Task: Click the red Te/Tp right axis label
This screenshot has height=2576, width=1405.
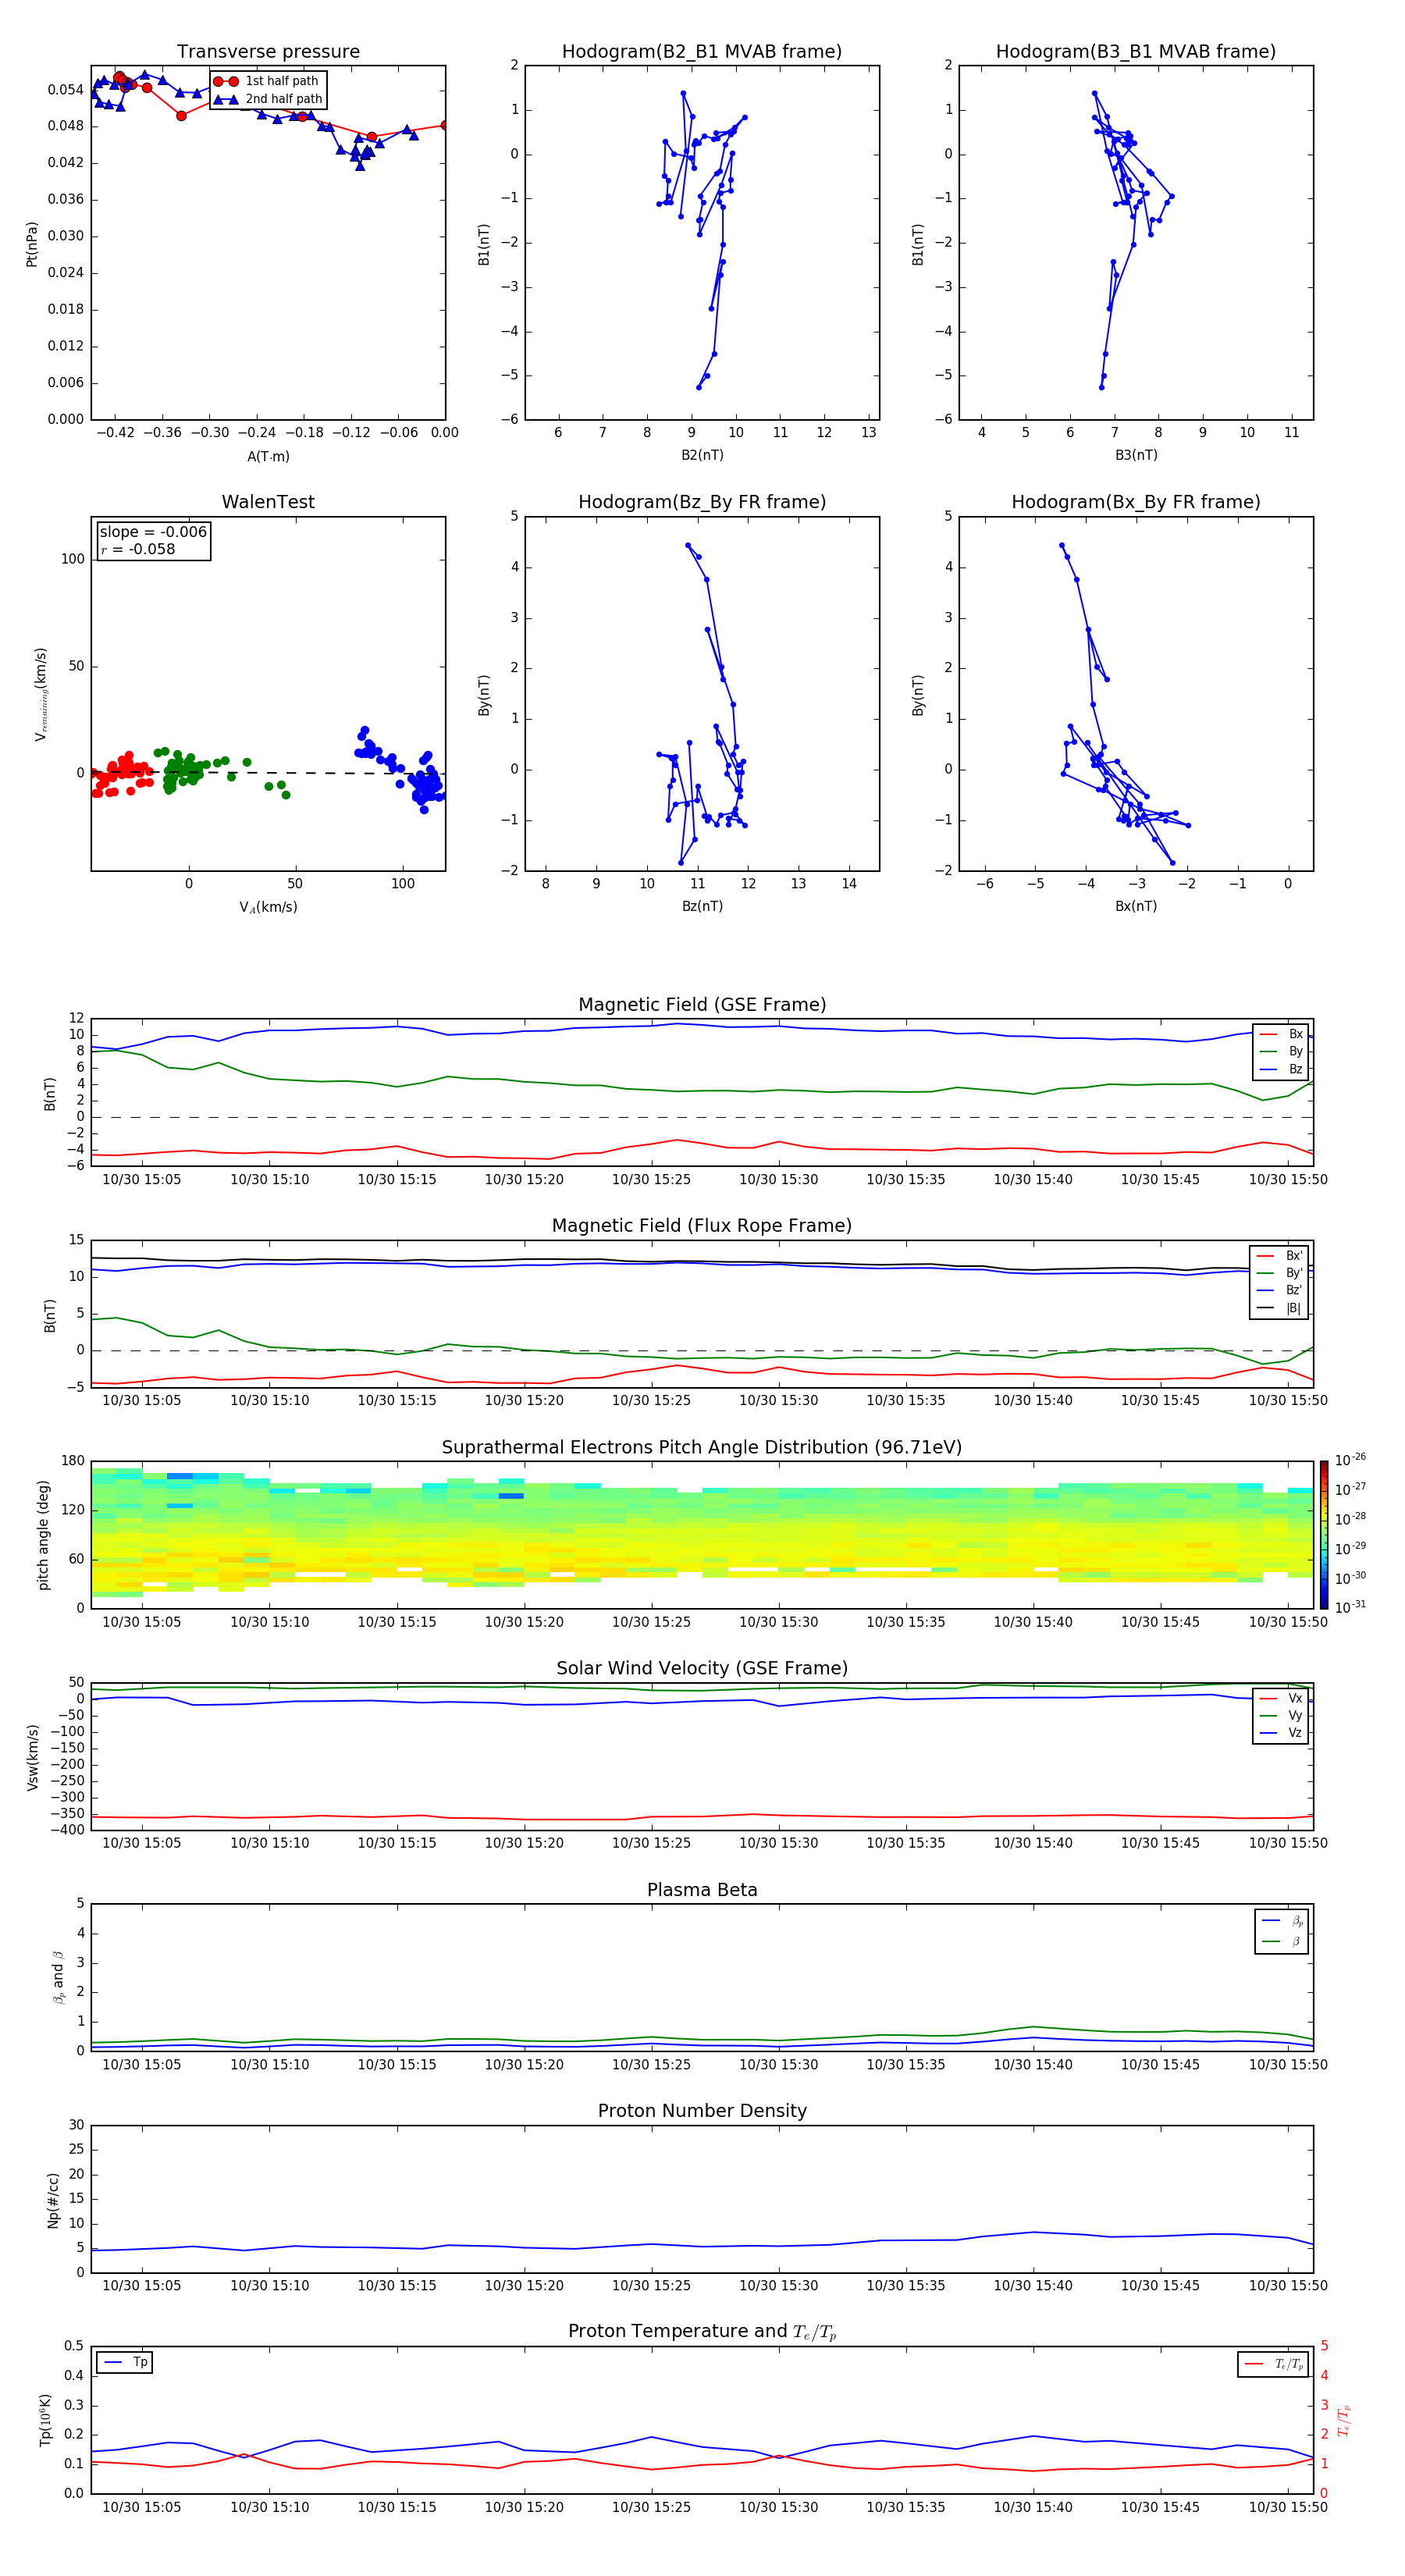Action: (x=1343, y=2420)
